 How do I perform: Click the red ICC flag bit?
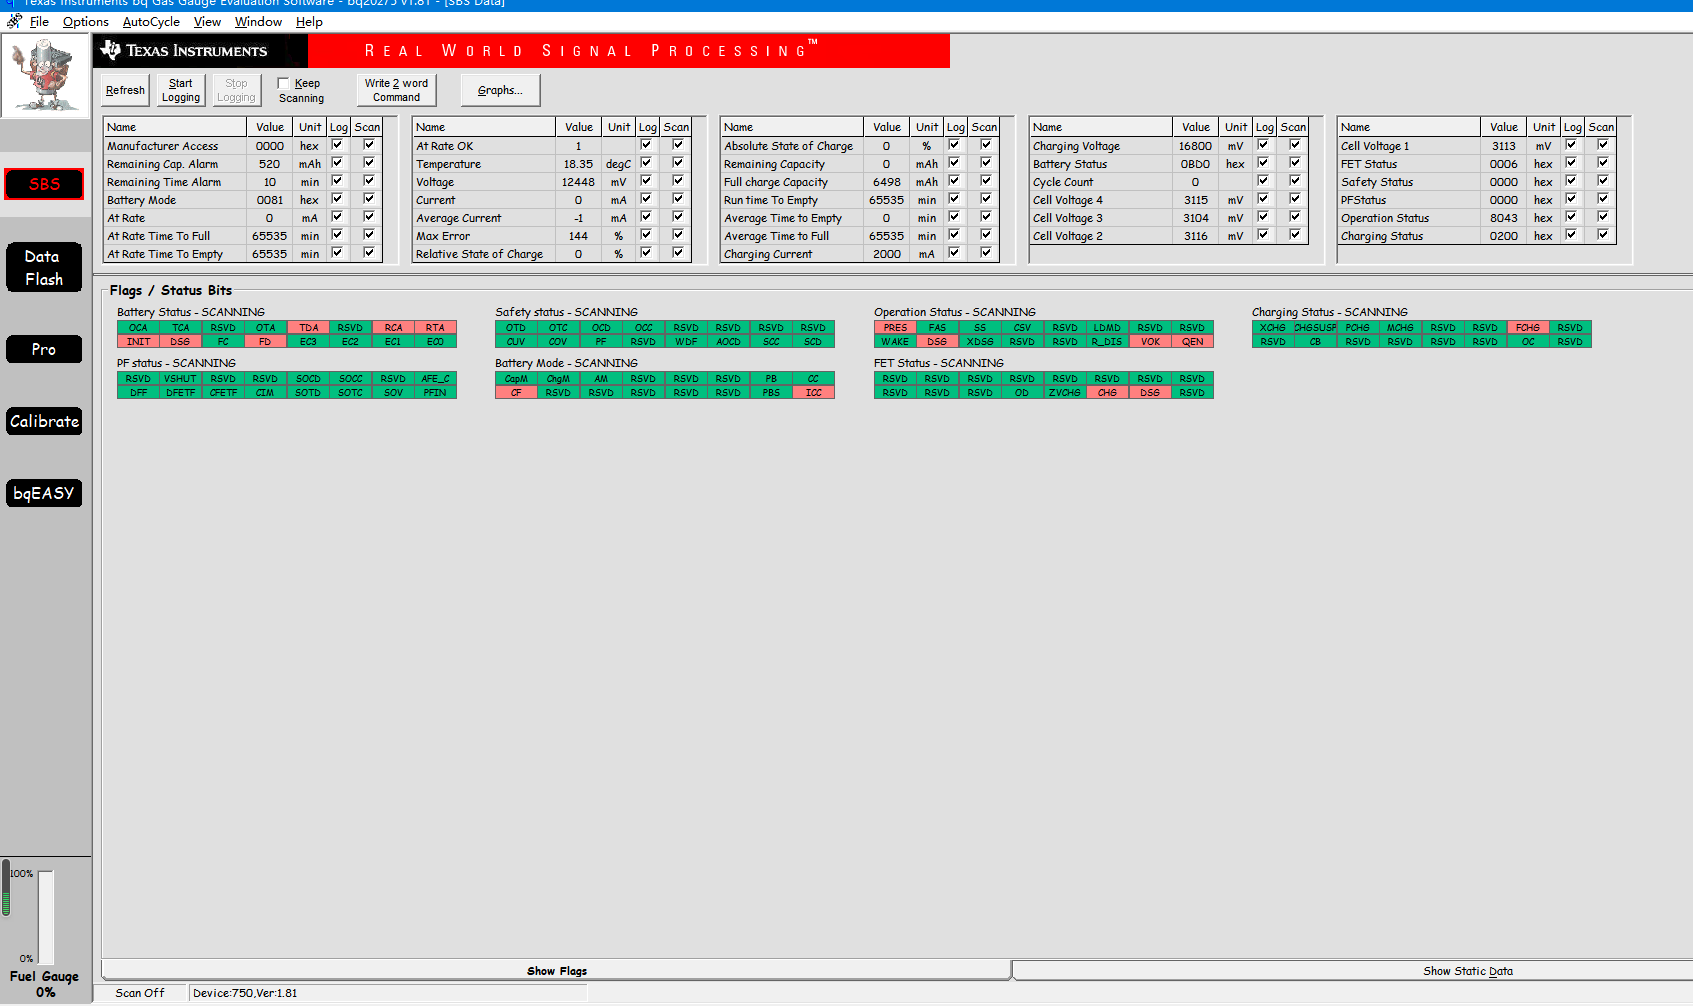pos(813,393)
